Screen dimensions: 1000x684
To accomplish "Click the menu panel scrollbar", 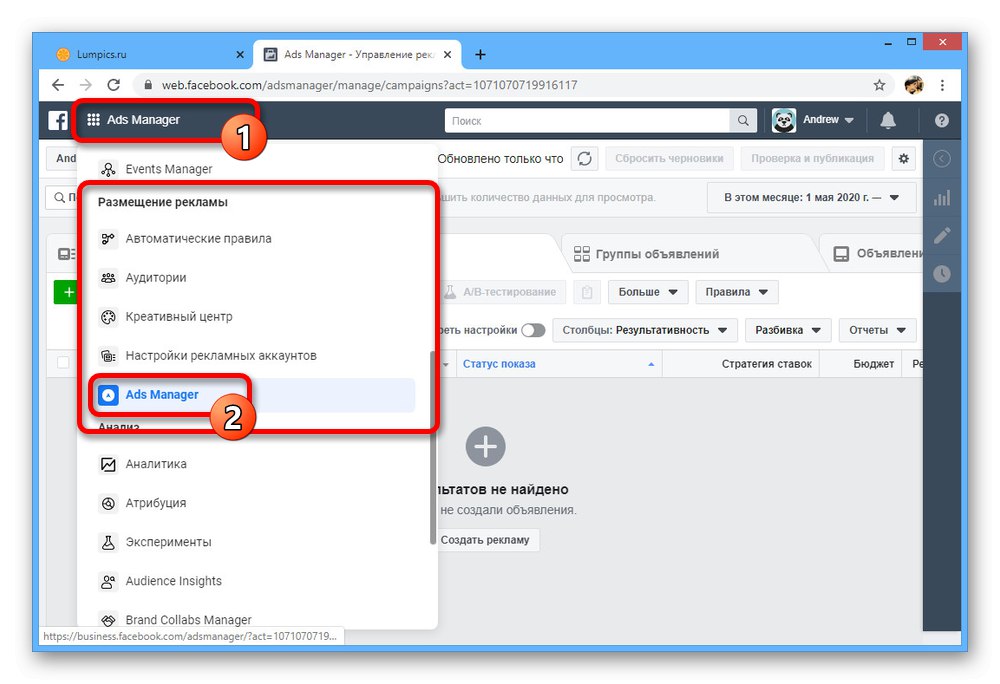I will coord(433,446).
